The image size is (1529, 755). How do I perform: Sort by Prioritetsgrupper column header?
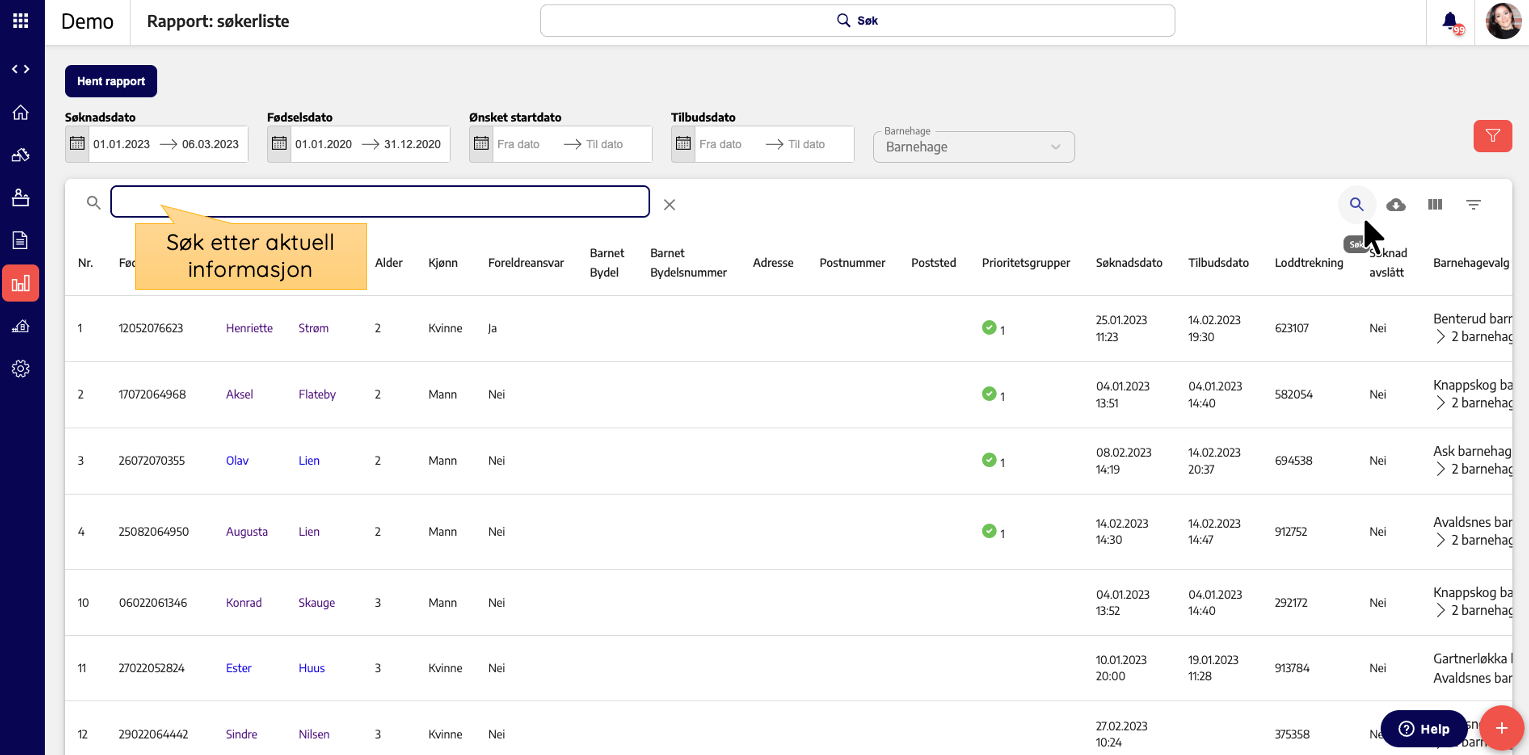(x=1026, y=263)
